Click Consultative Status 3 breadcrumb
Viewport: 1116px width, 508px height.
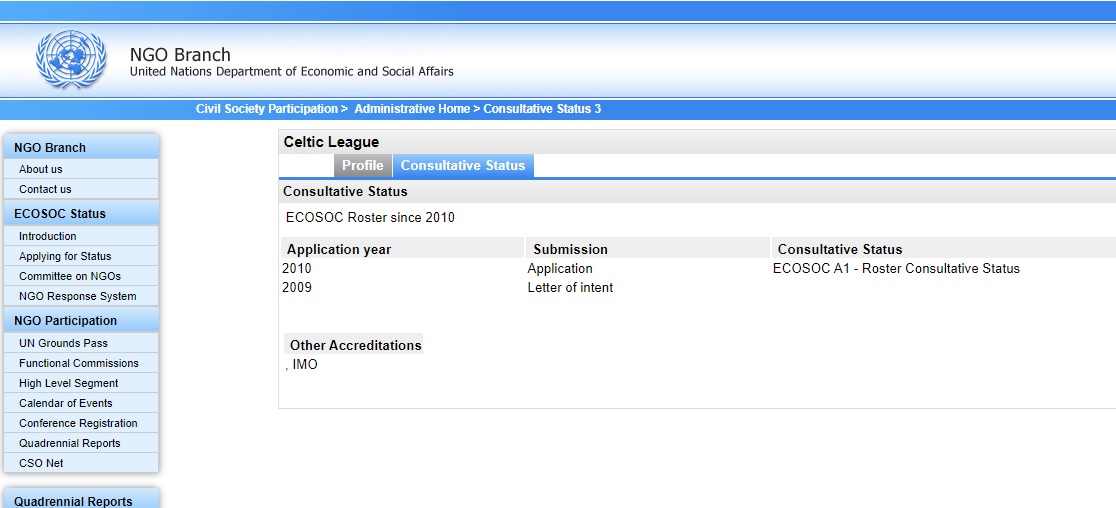coord(542,109)
